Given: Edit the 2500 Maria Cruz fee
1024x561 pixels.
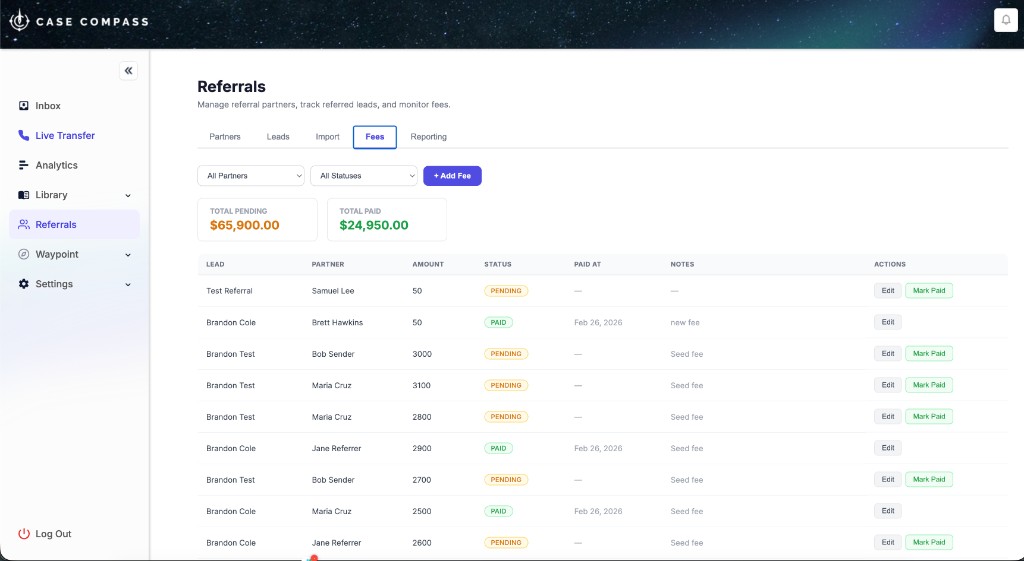Looking at the screenshot, I should [888, 511].
